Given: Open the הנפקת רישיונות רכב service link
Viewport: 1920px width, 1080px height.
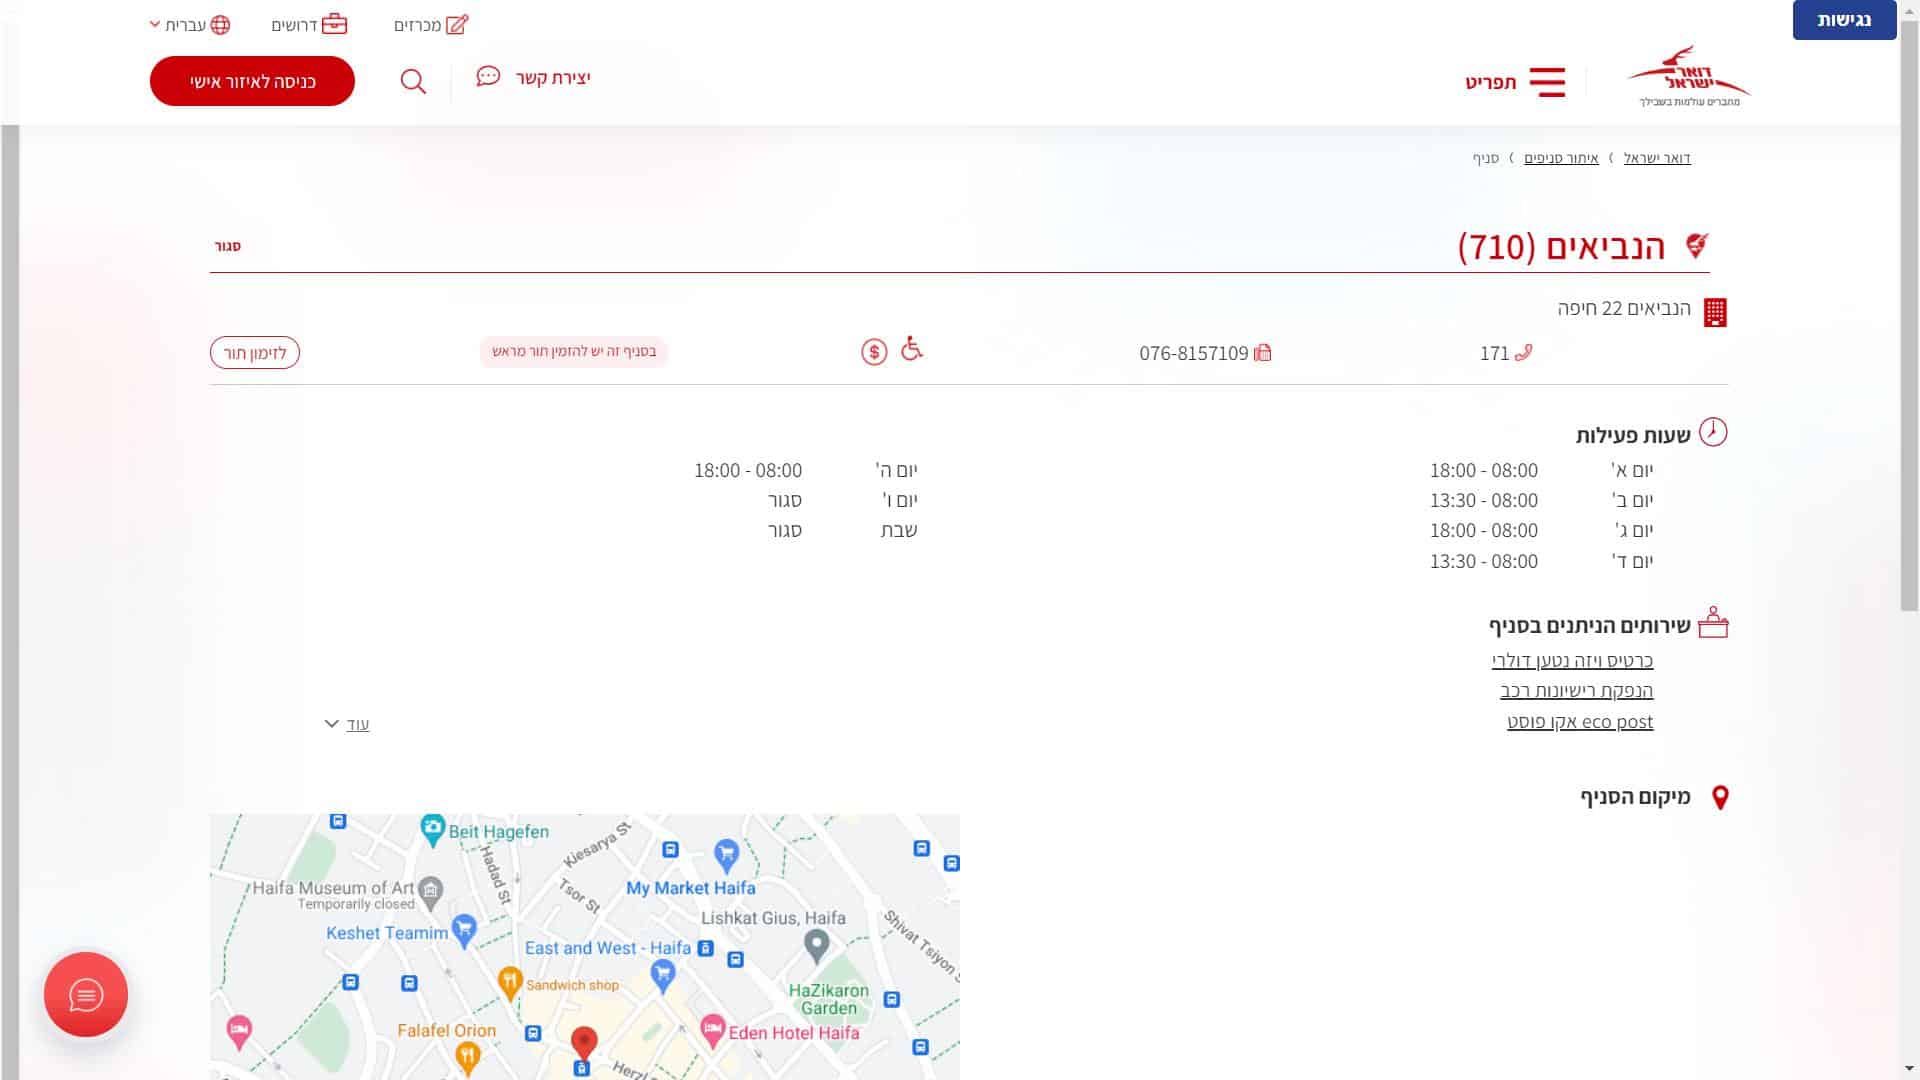Looking at the screenshot, I should [1576, 691].
